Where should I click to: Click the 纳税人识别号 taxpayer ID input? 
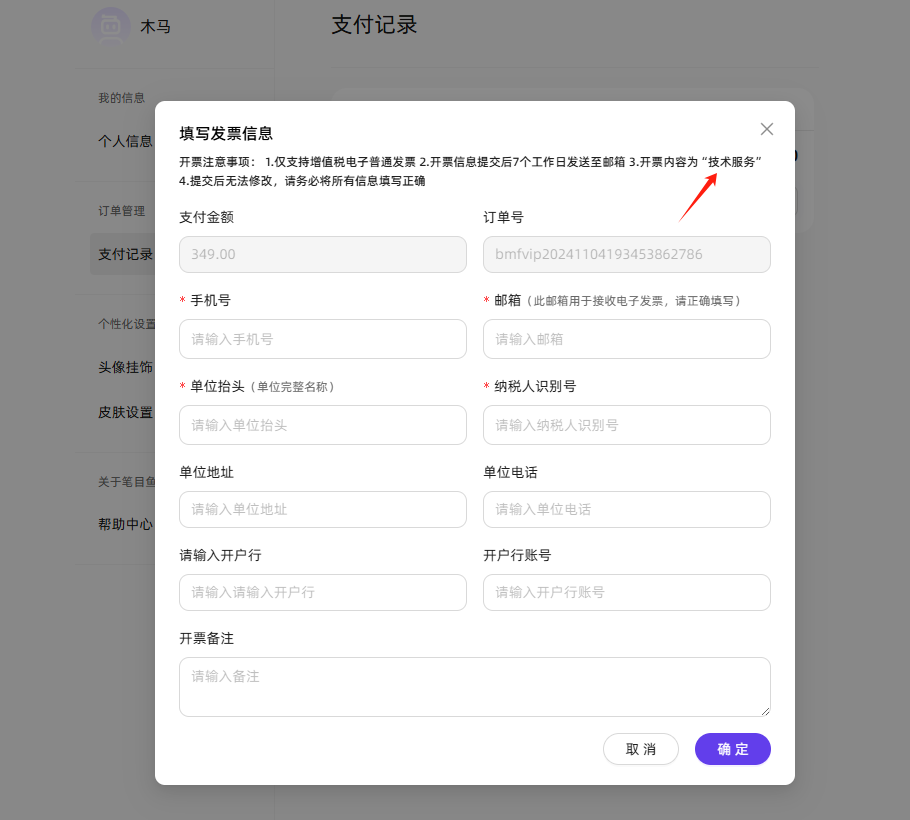pyautogui.click(x=627, y=425)
